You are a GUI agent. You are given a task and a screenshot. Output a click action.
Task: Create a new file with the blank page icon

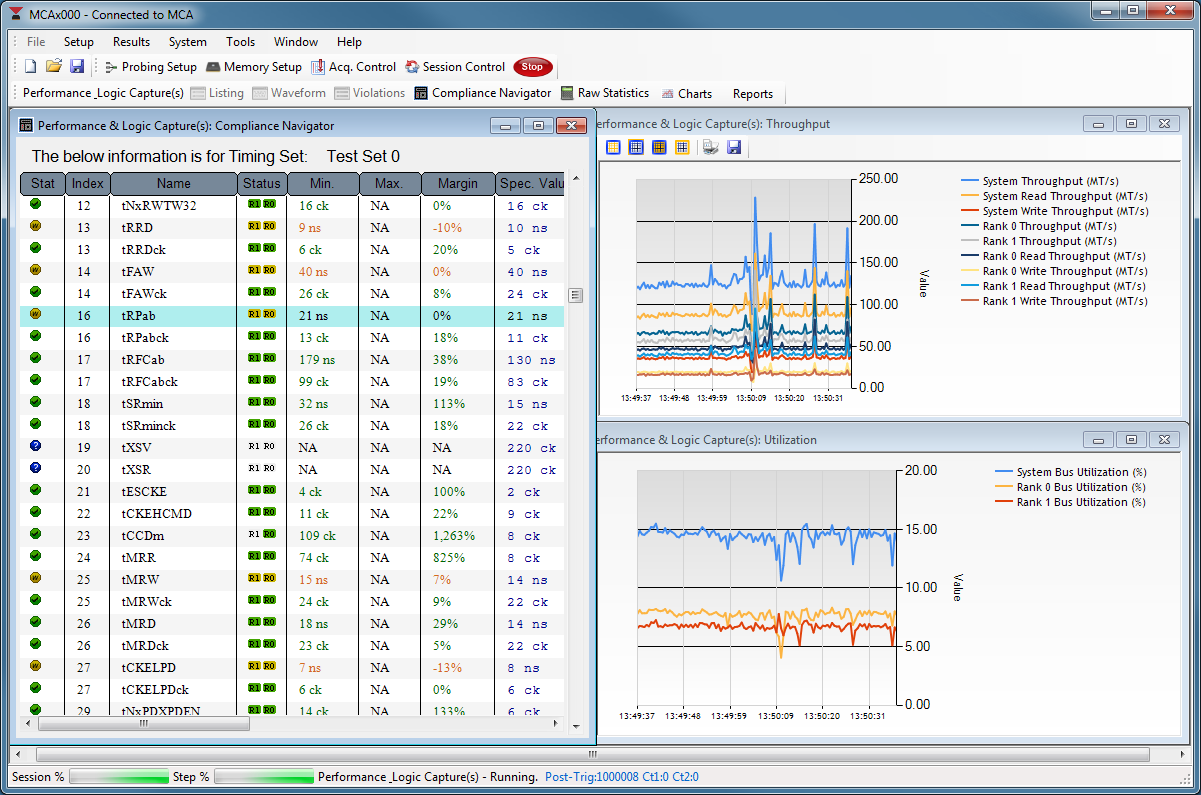tap(30, 67)
